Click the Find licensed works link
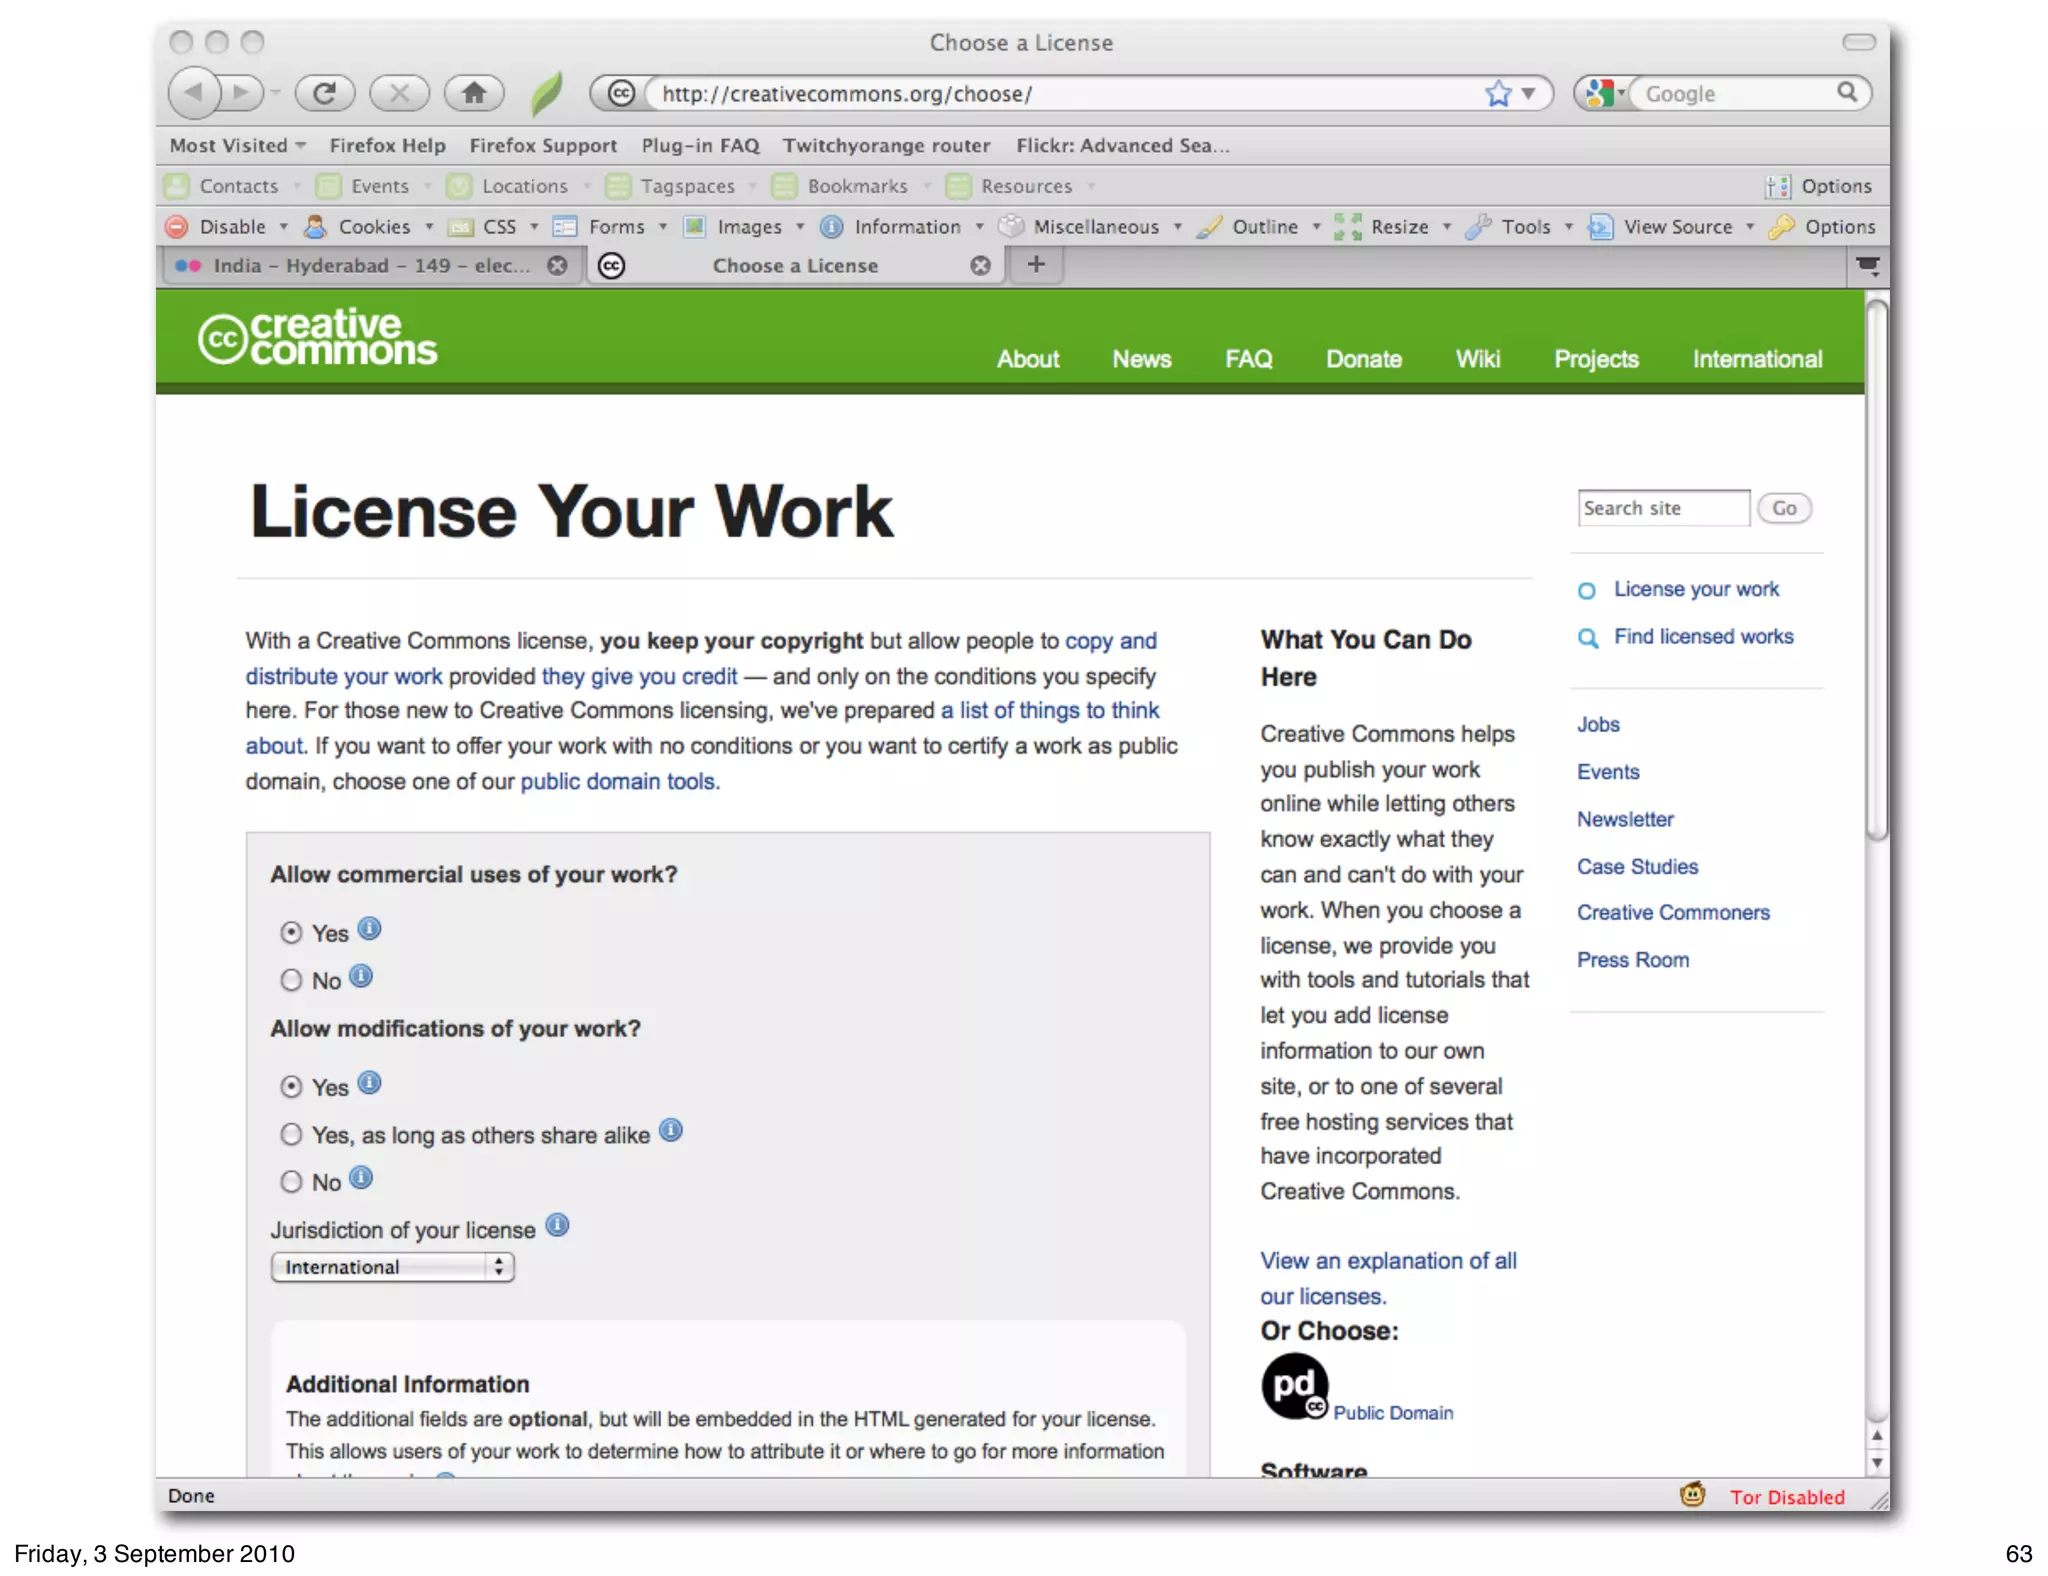The width and height of the screenshot is (2048, 1576). coord(1703,637)
